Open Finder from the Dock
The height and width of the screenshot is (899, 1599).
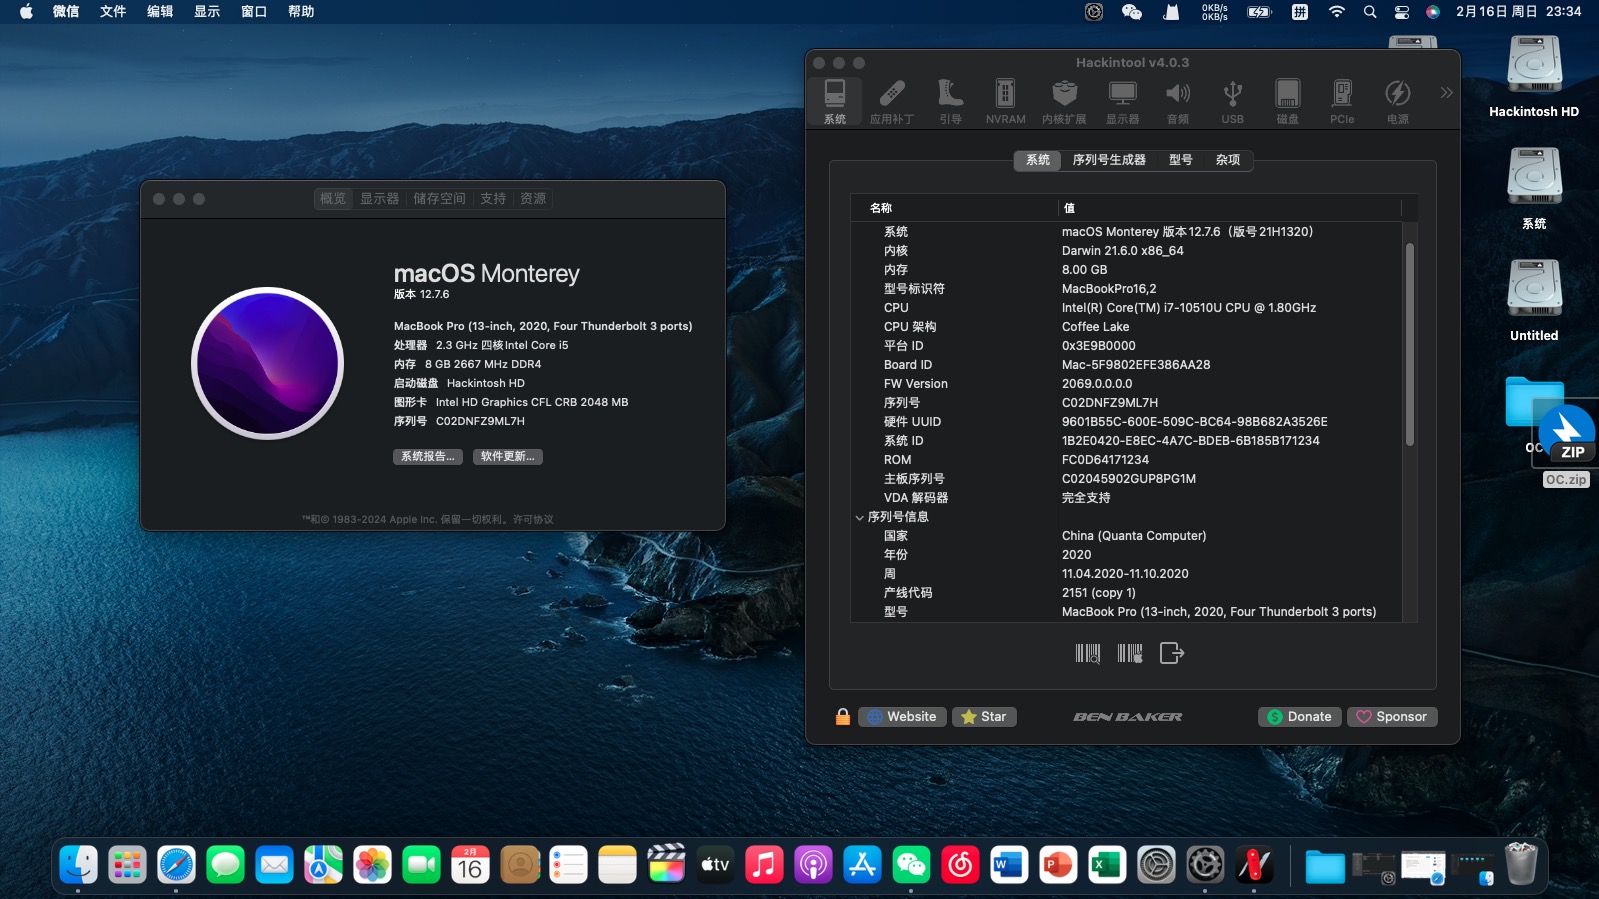click(78, 865)
